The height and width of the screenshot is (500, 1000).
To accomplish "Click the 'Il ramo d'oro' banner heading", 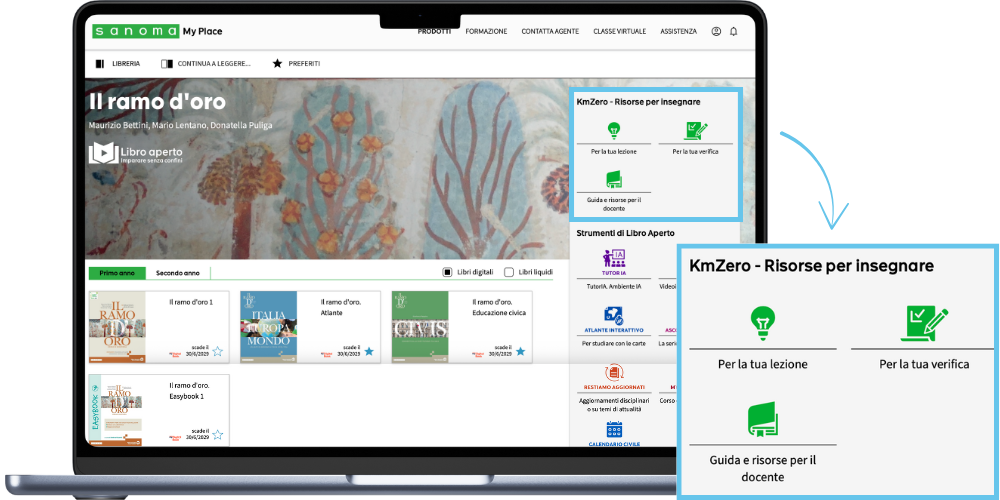I will click(x=157, y=102).
